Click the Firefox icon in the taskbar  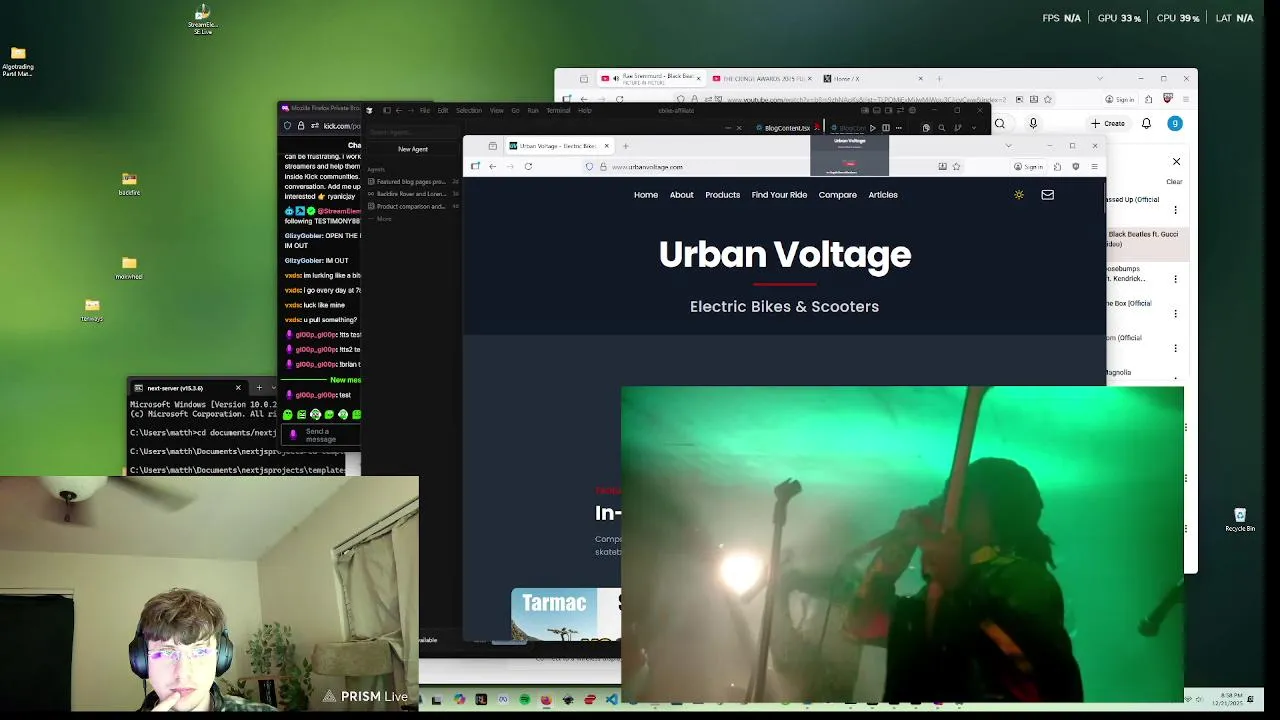546,700
